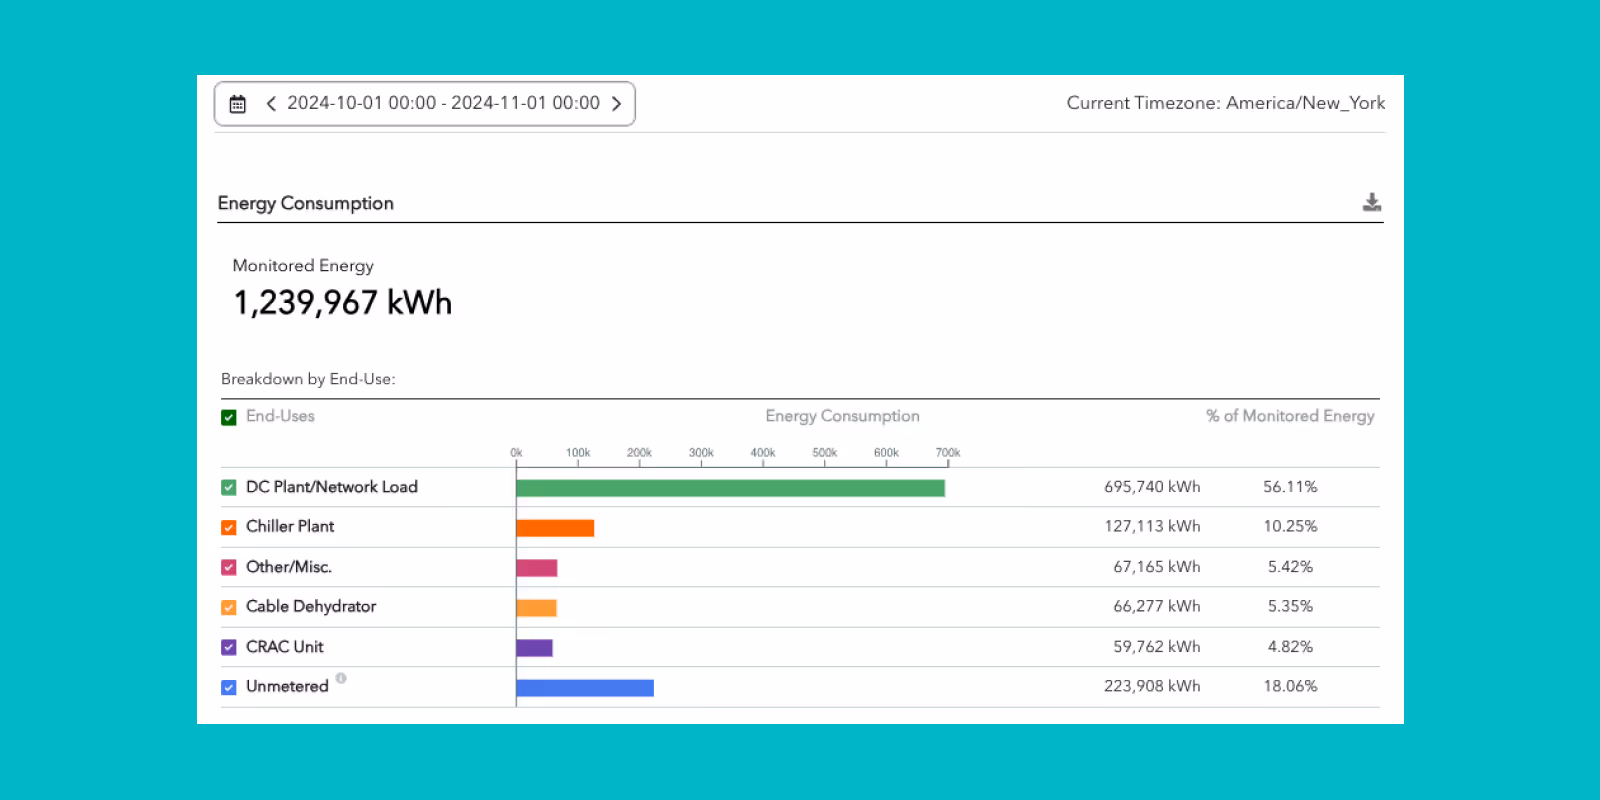Viewport: 1600px width, 800px height.
Task: Show info tooltip beside Unmetered
Action: pos(341,678)
